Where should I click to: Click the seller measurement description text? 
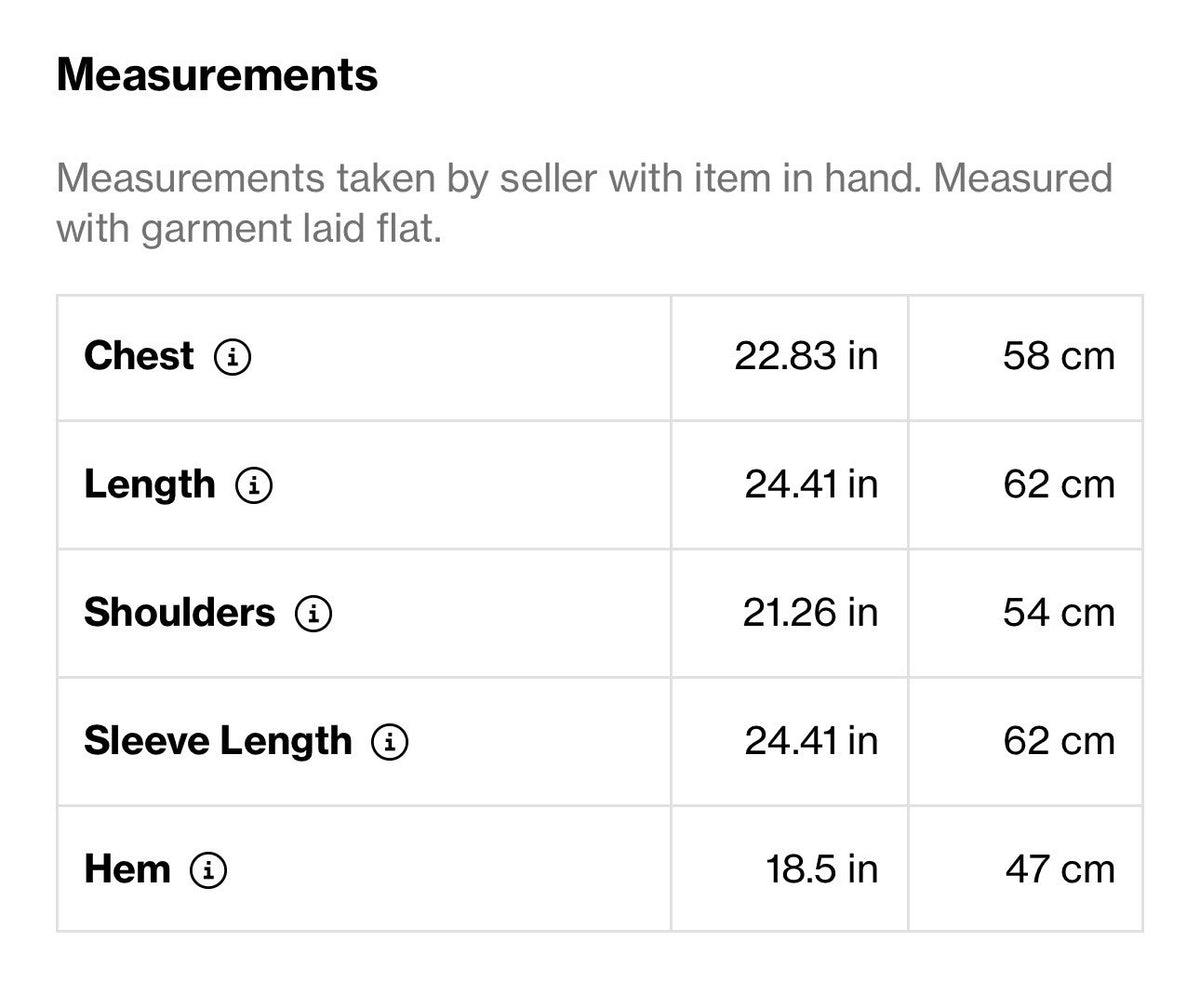coord(585,204)
